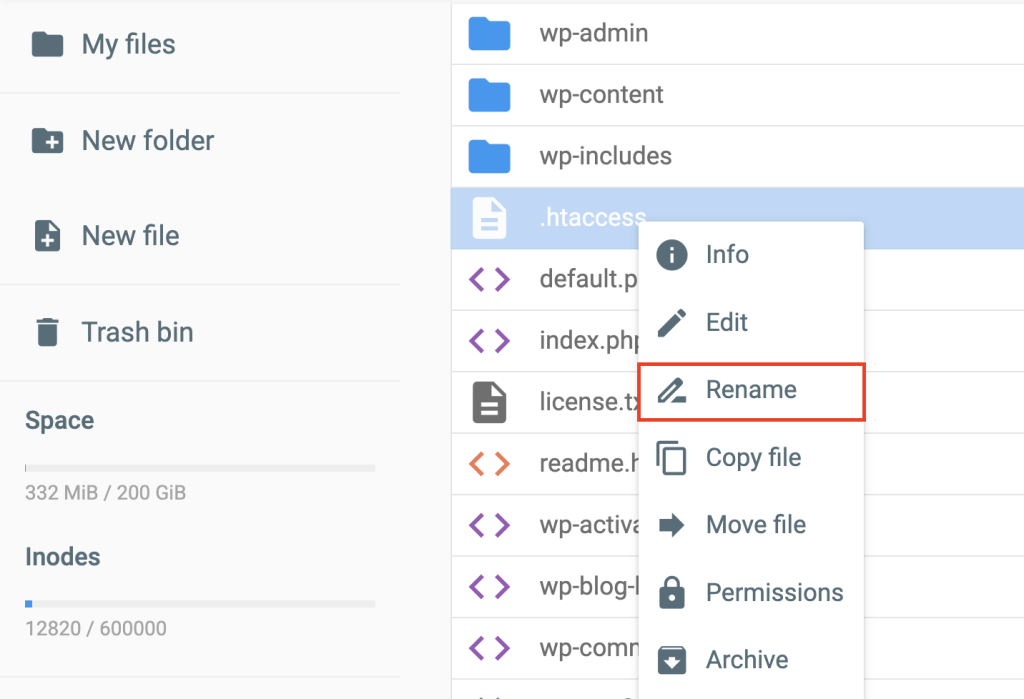Click the lock icon next to Permissions
Image resolution: width=1024 pixels, height=699 pixels.
pos(673,592)
